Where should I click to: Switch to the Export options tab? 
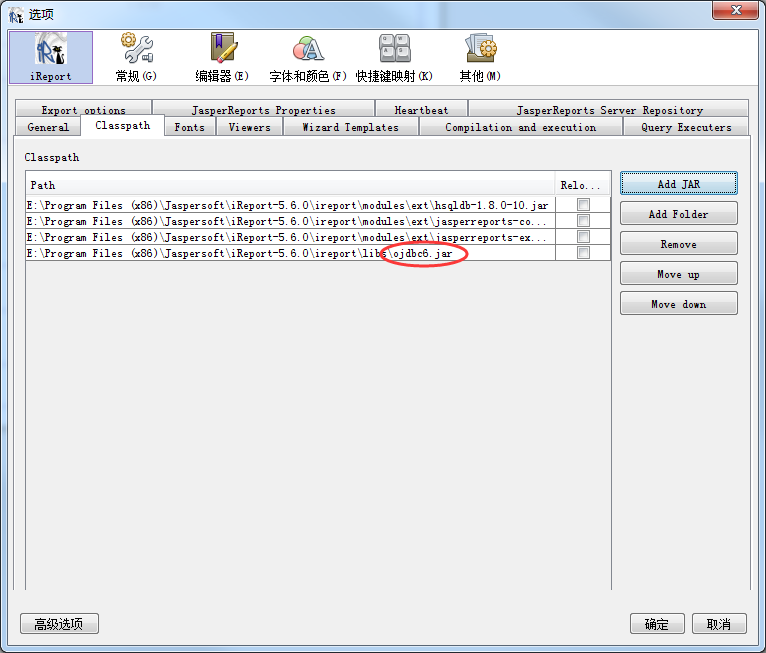point(84,108)
